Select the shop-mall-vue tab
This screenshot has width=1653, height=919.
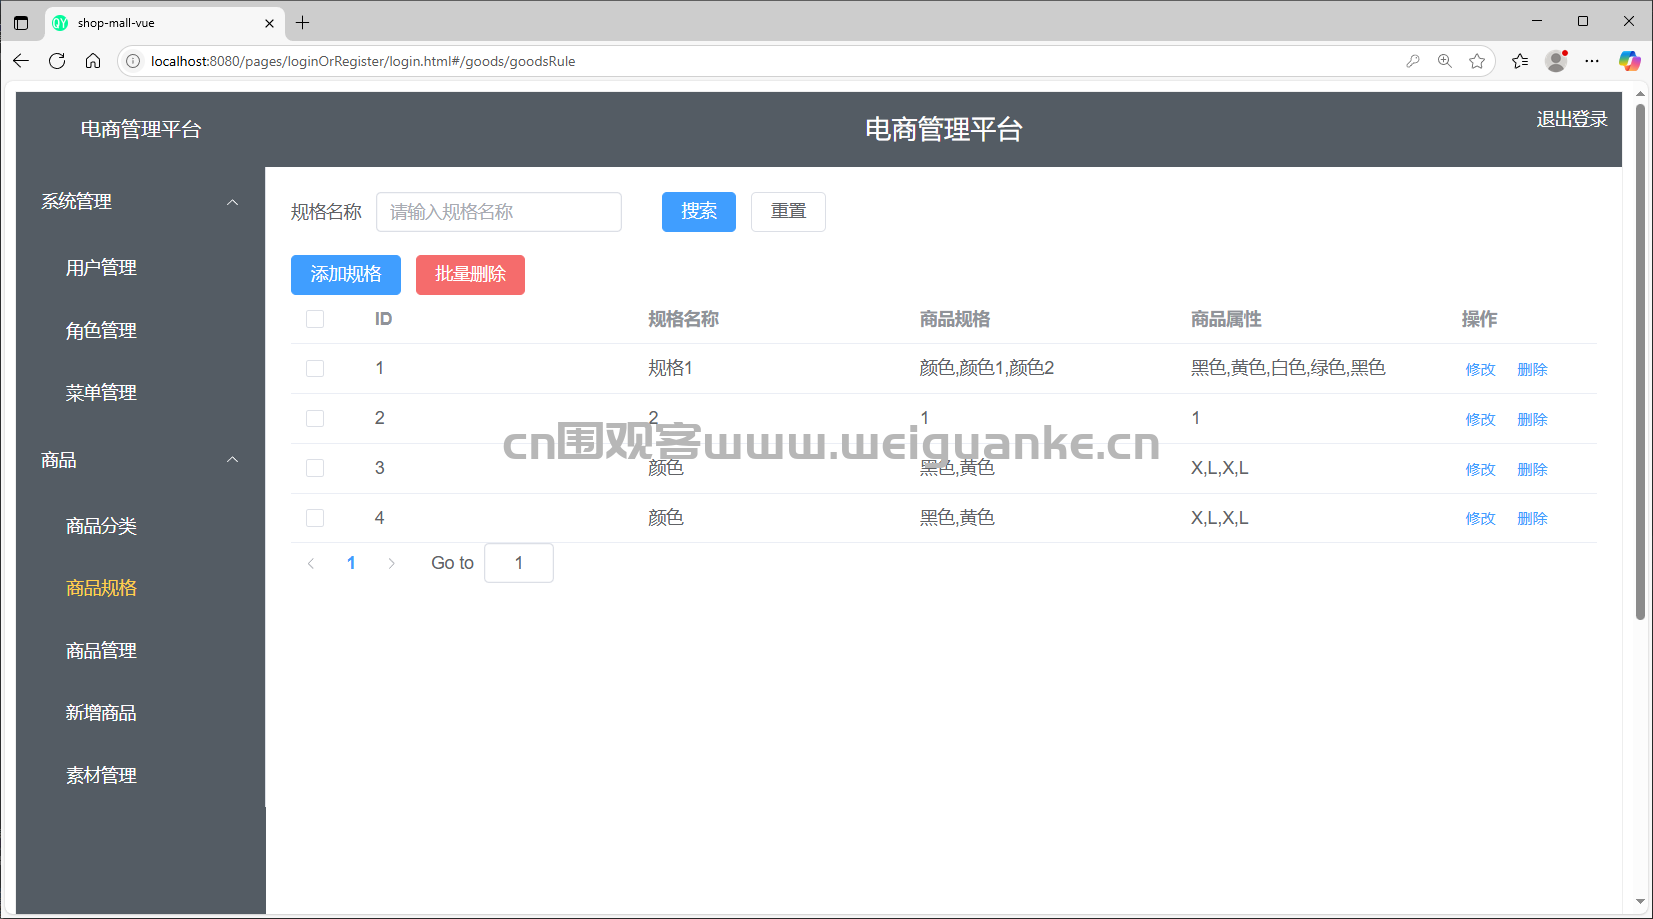pyautogui.click(x=164, y=23)
